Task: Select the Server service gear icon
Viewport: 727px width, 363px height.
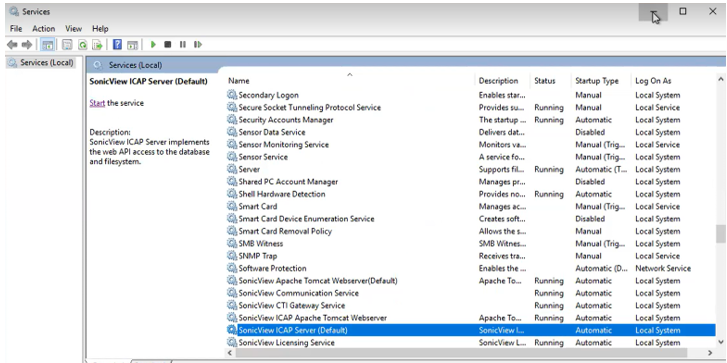Action: 231,169
